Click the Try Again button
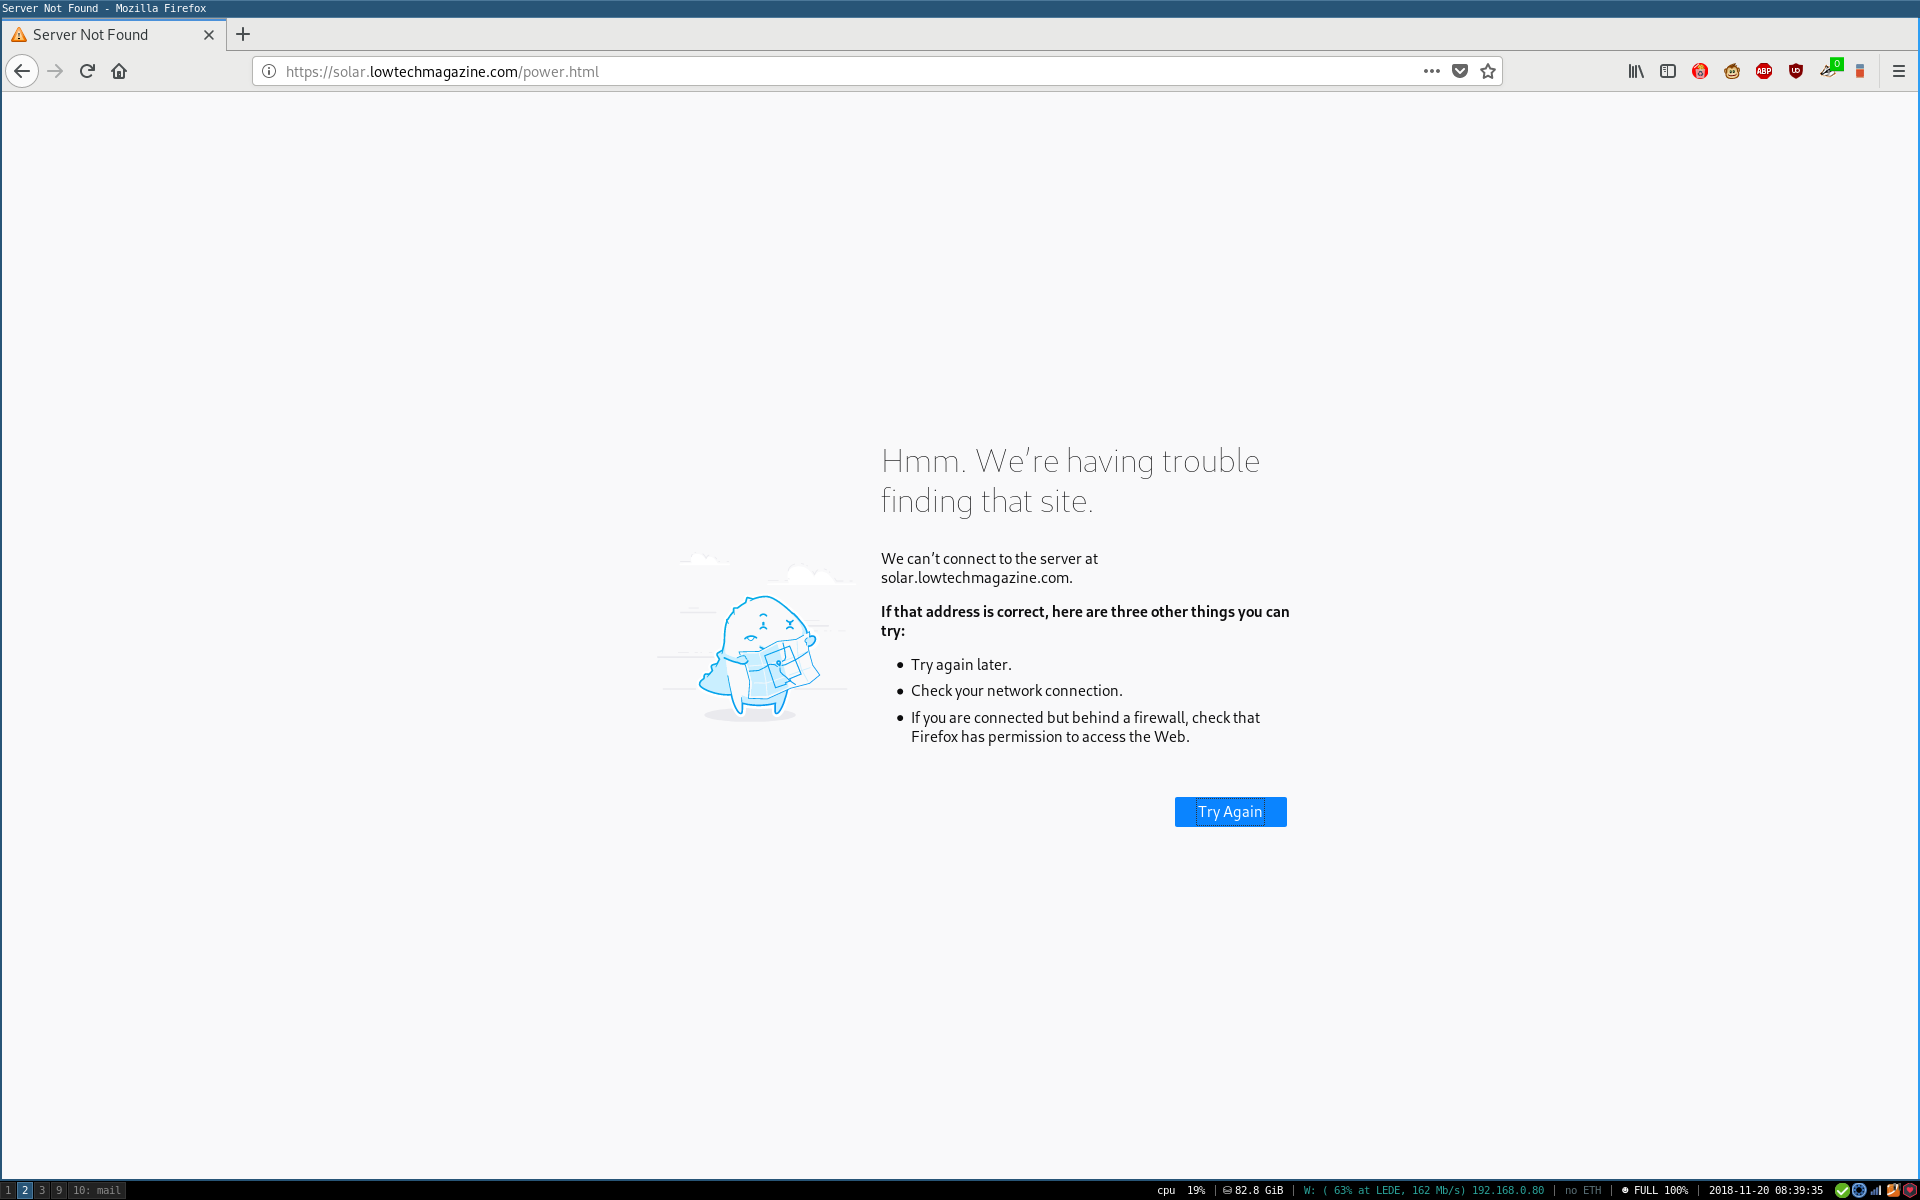Screen dimensions: 1920x1200 [x=1230, y=812]
